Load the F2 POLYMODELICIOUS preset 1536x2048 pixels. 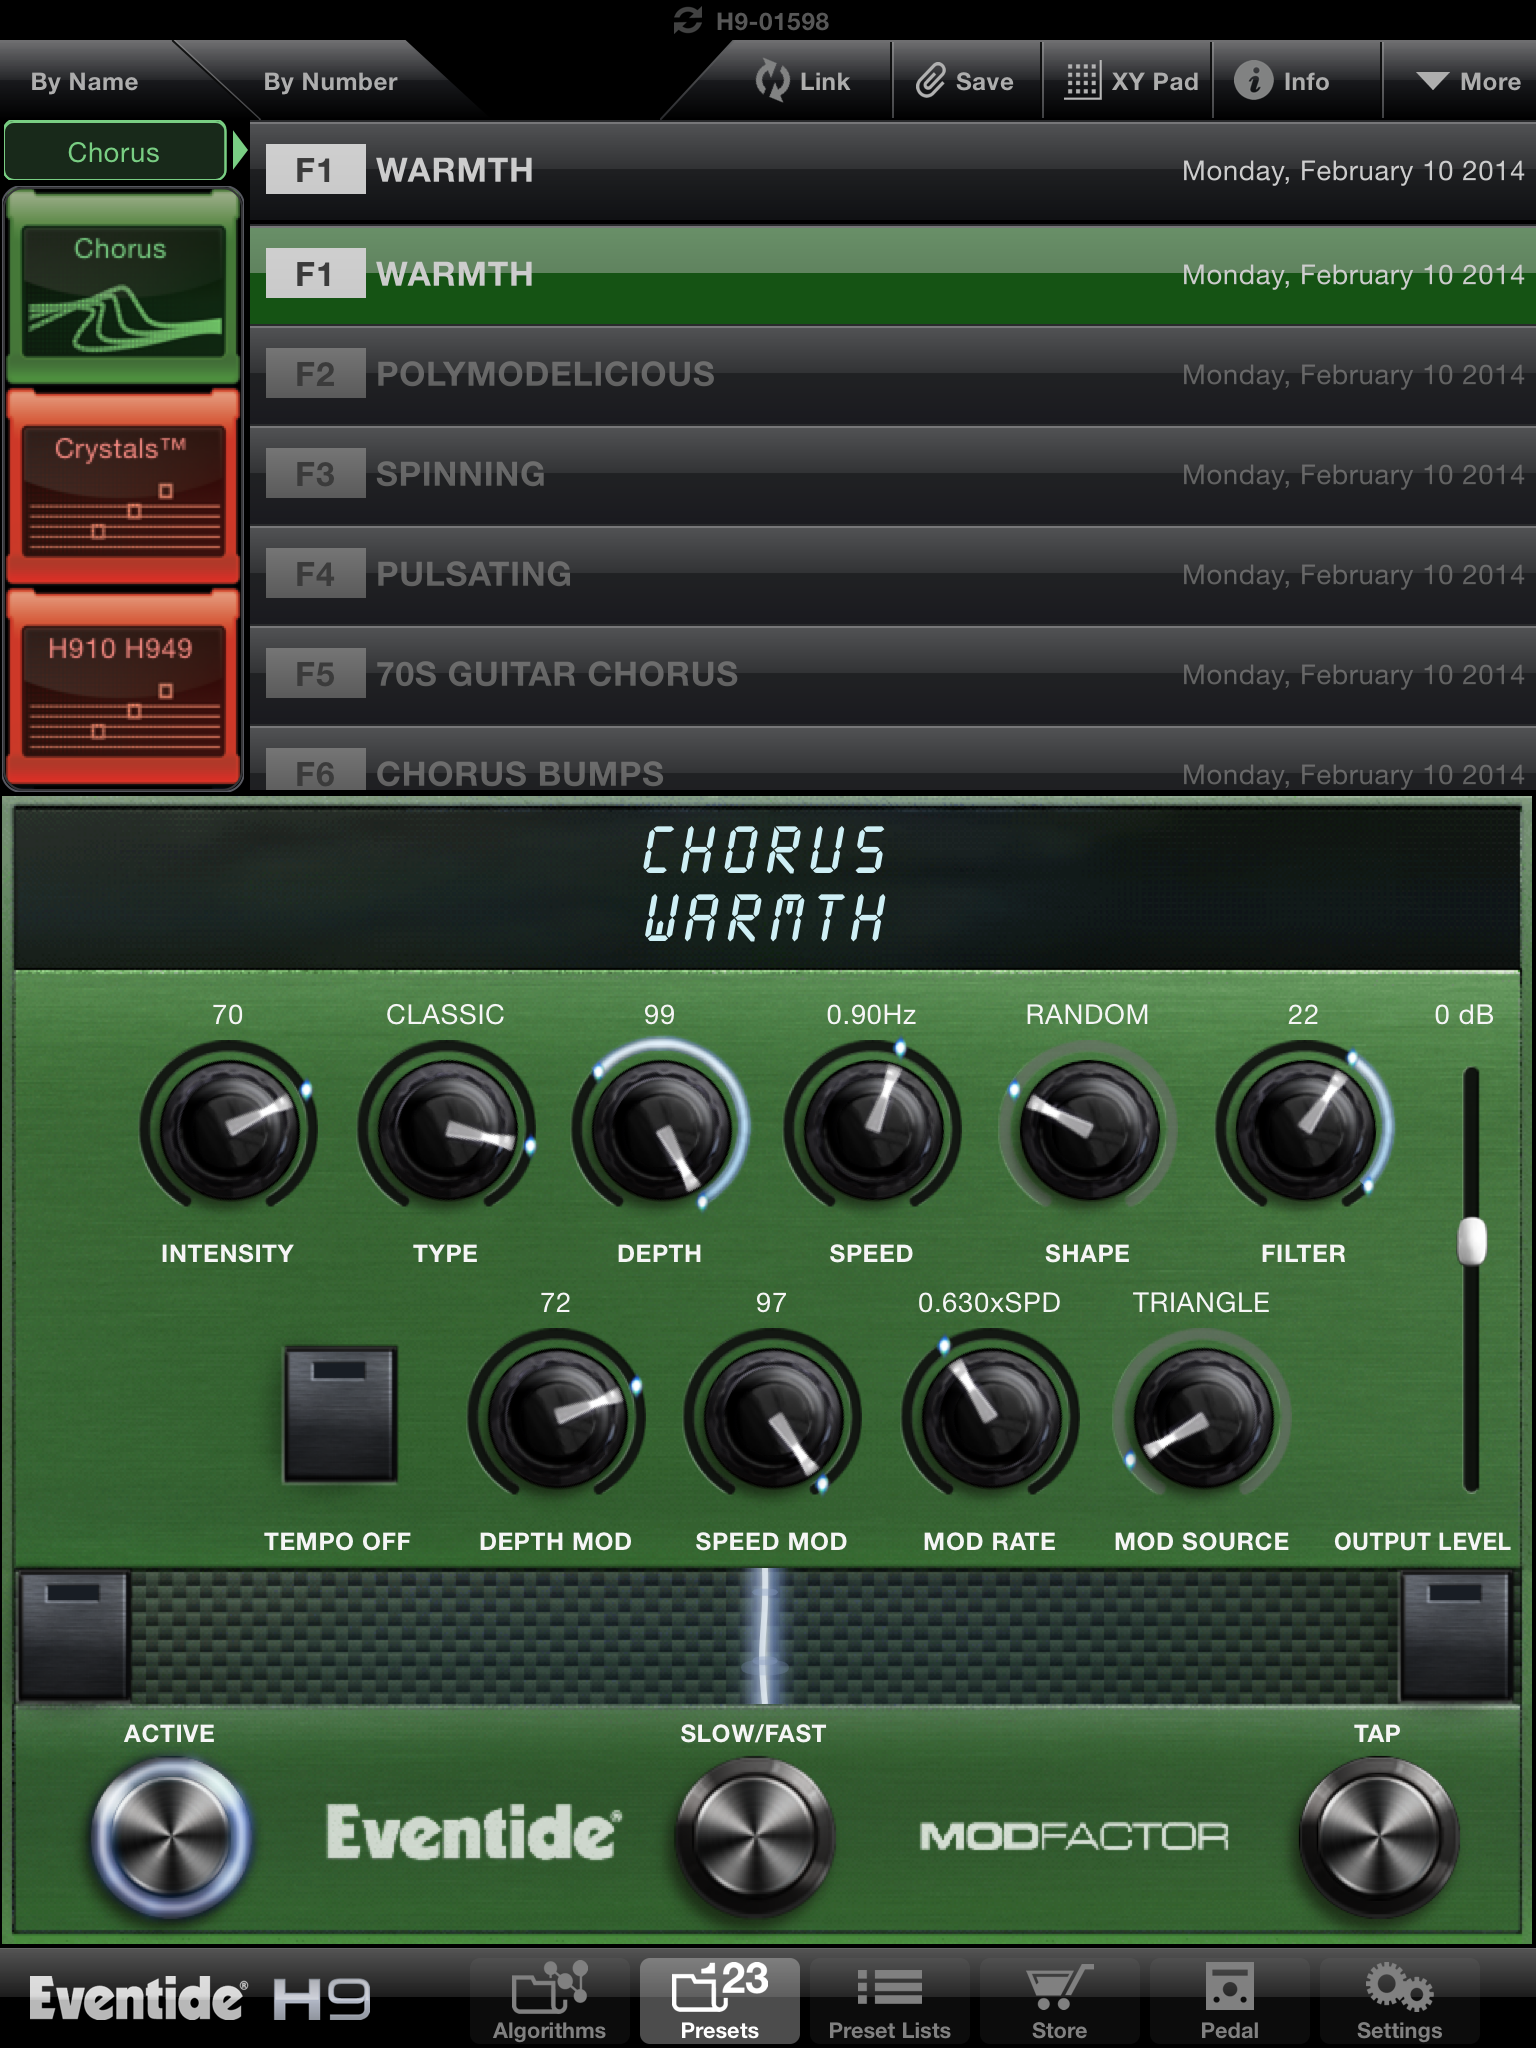click(892, 375)
